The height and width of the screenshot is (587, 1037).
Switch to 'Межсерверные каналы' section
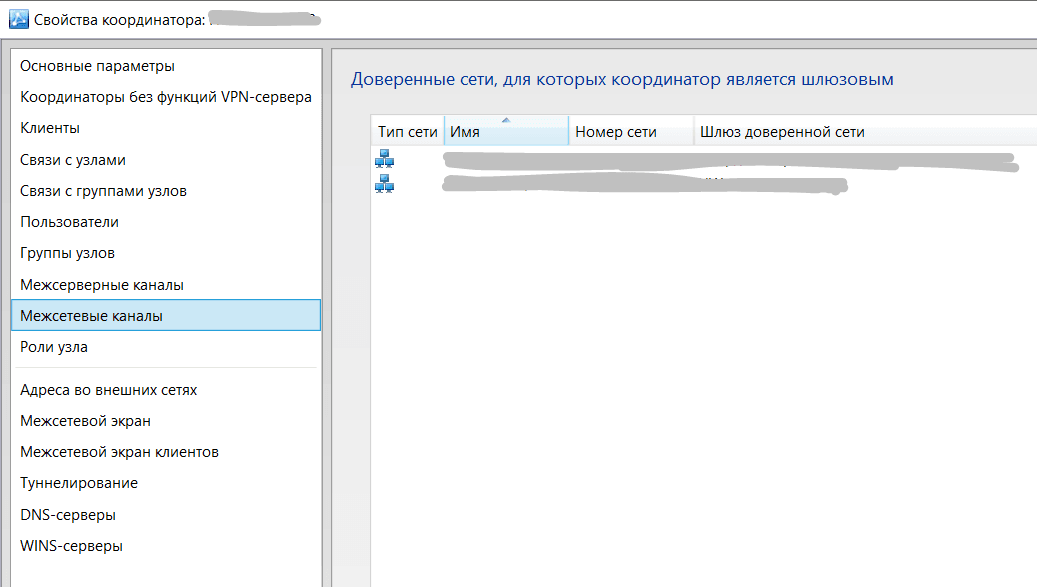pyautogui.click(x=102, y=285)
